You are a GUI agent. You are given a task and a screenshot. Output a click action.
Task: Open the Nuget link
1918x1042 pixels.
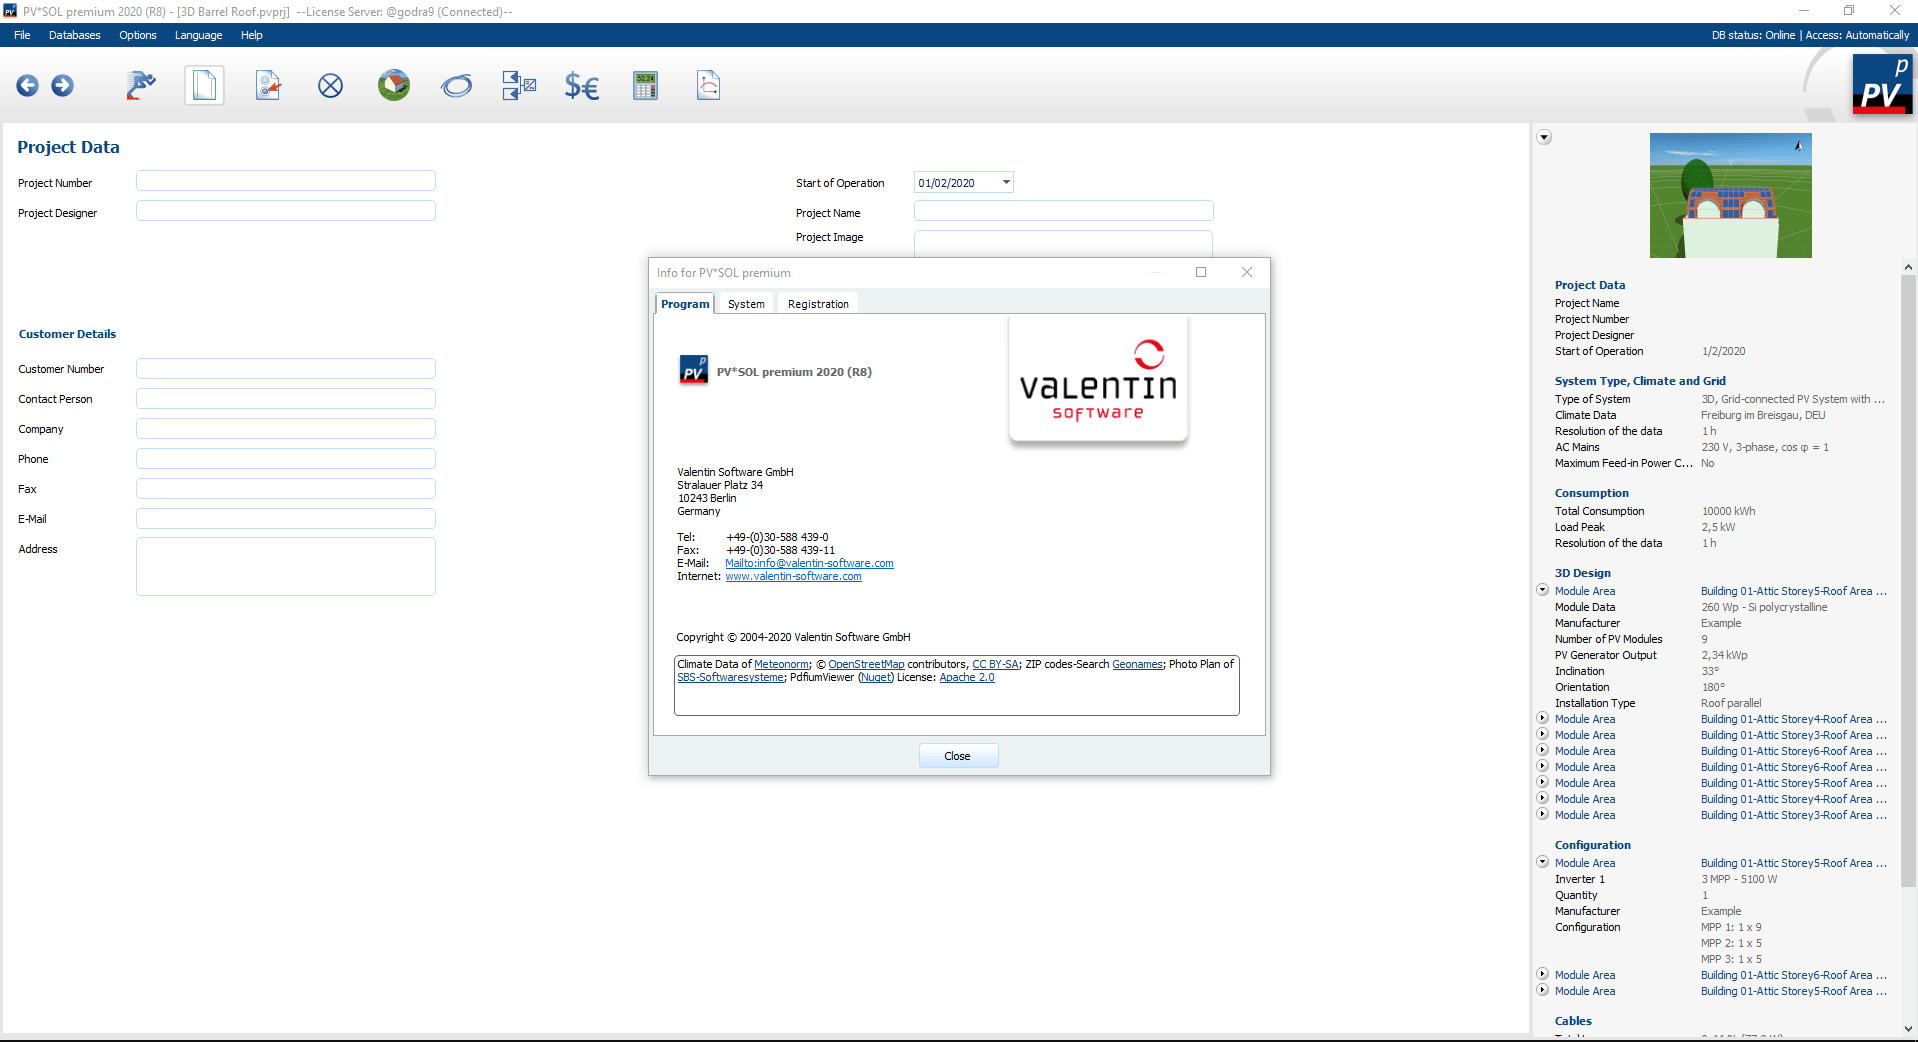(876, 677)
